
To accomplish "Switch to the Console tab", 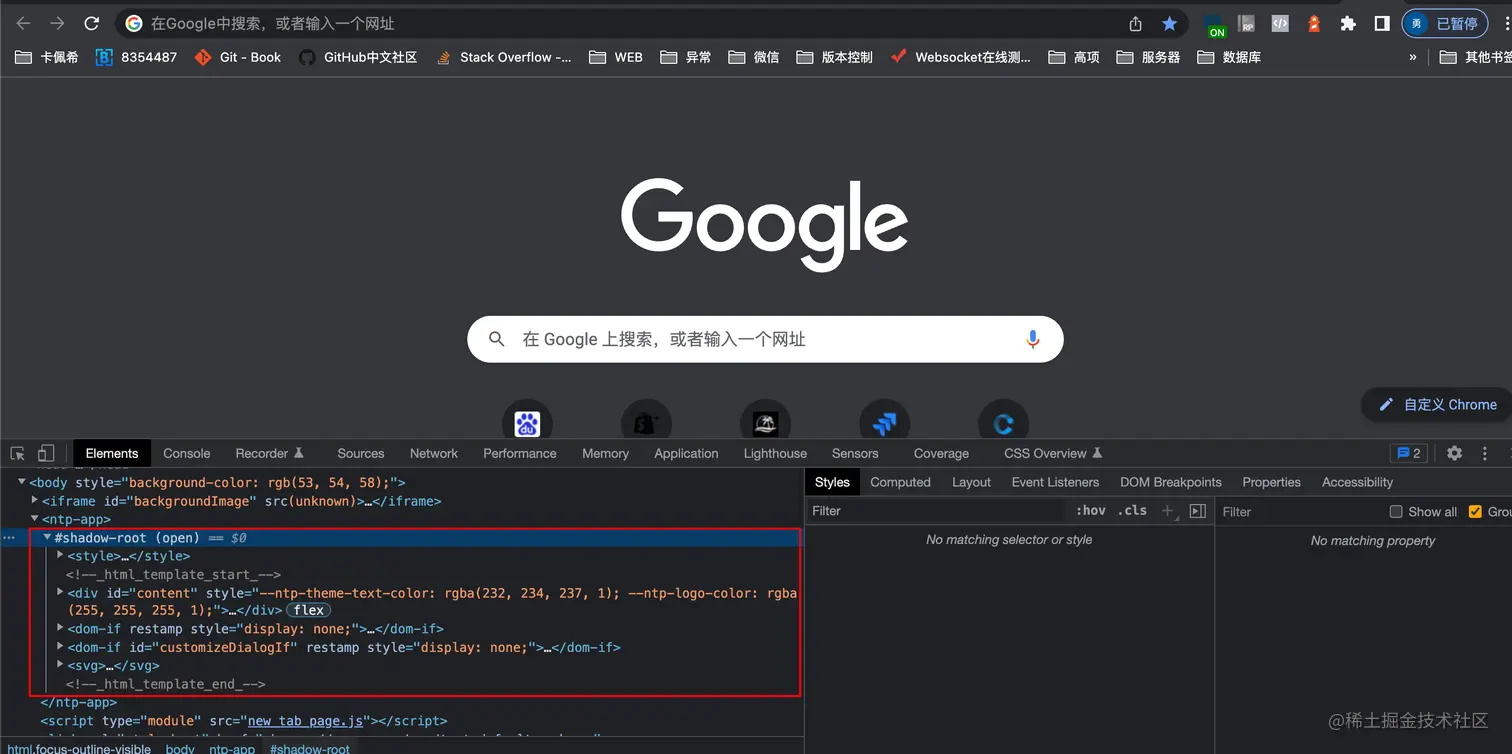I will coord(187,453).
